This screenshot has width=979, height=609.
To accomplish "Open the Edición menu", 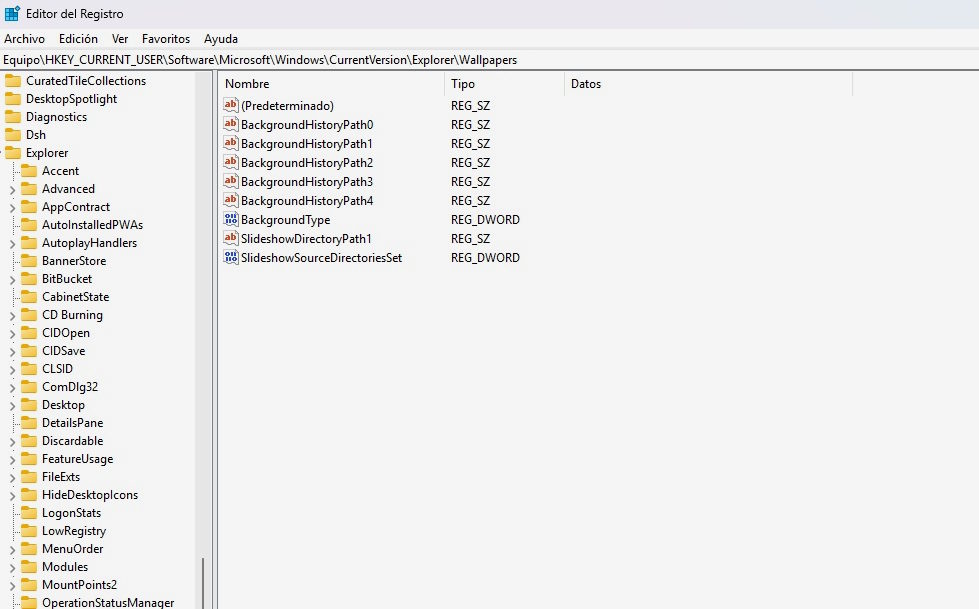I will (x=78, y=39).
